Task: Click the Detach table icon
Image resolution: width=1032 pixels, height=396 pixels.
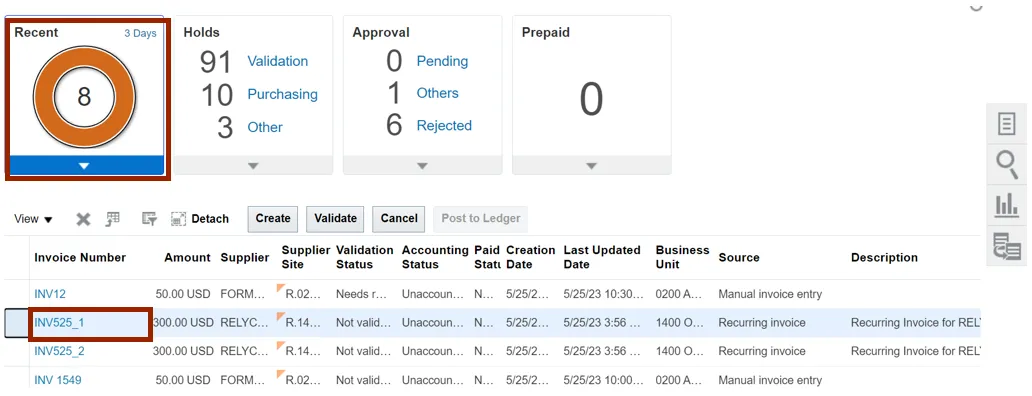Action: tap(178, 219)
